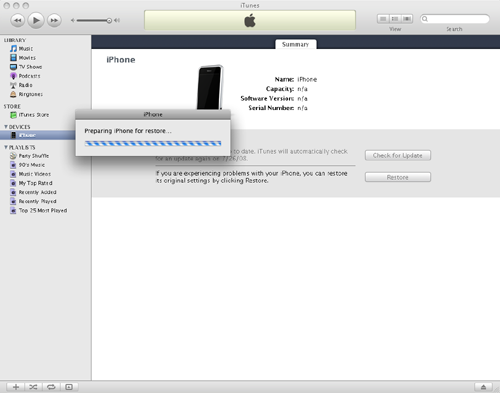Open Top 25 Most Played playlist
The width and height of the screenshot is (500, 393).
[38, 210]
